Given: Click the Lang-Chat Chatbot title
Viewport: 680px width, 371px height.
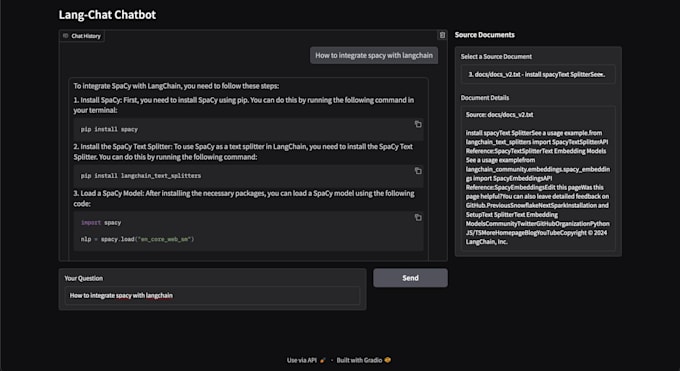Looking at the screenshot, I should click(x=107, y=15).
